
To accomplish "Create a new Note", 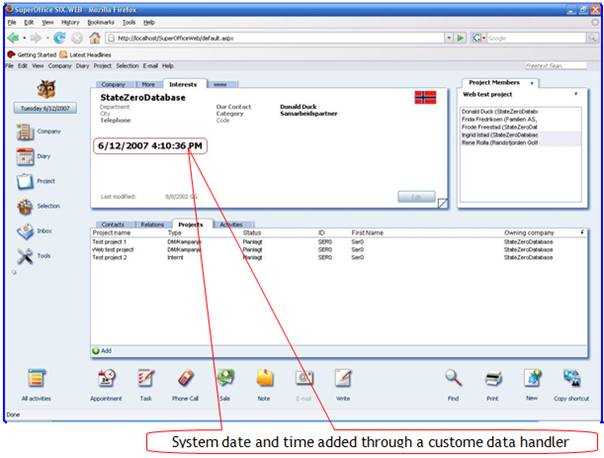I will point(264,378).
